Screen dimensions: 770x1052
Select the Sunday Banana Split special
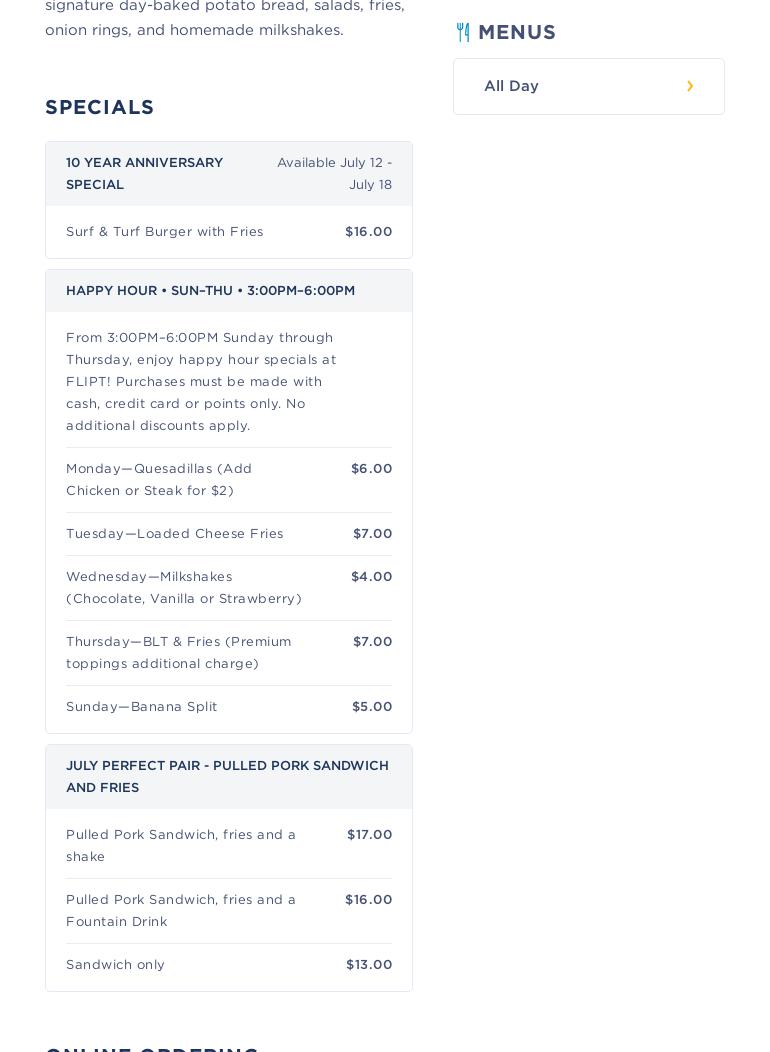click(142, 707)
